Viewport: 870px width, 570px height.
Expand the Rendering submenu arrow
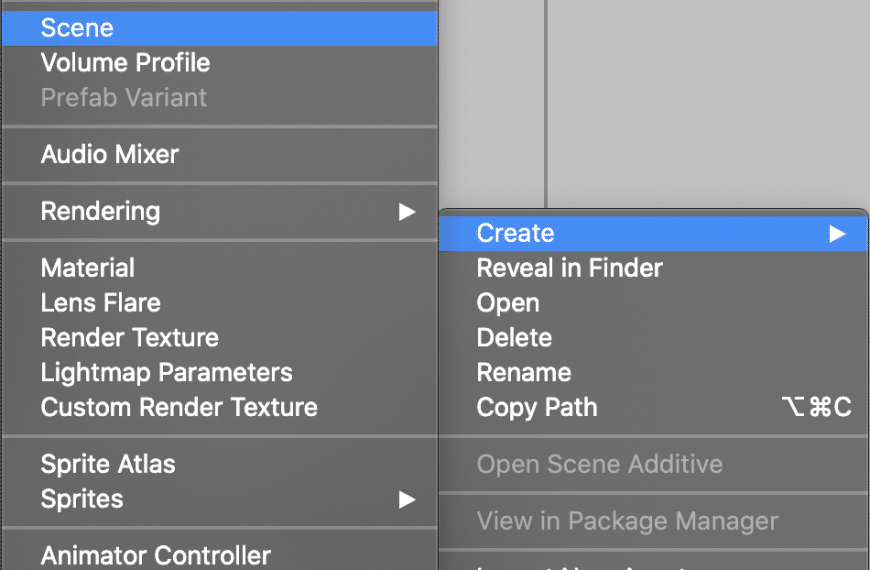pos(407,211)
